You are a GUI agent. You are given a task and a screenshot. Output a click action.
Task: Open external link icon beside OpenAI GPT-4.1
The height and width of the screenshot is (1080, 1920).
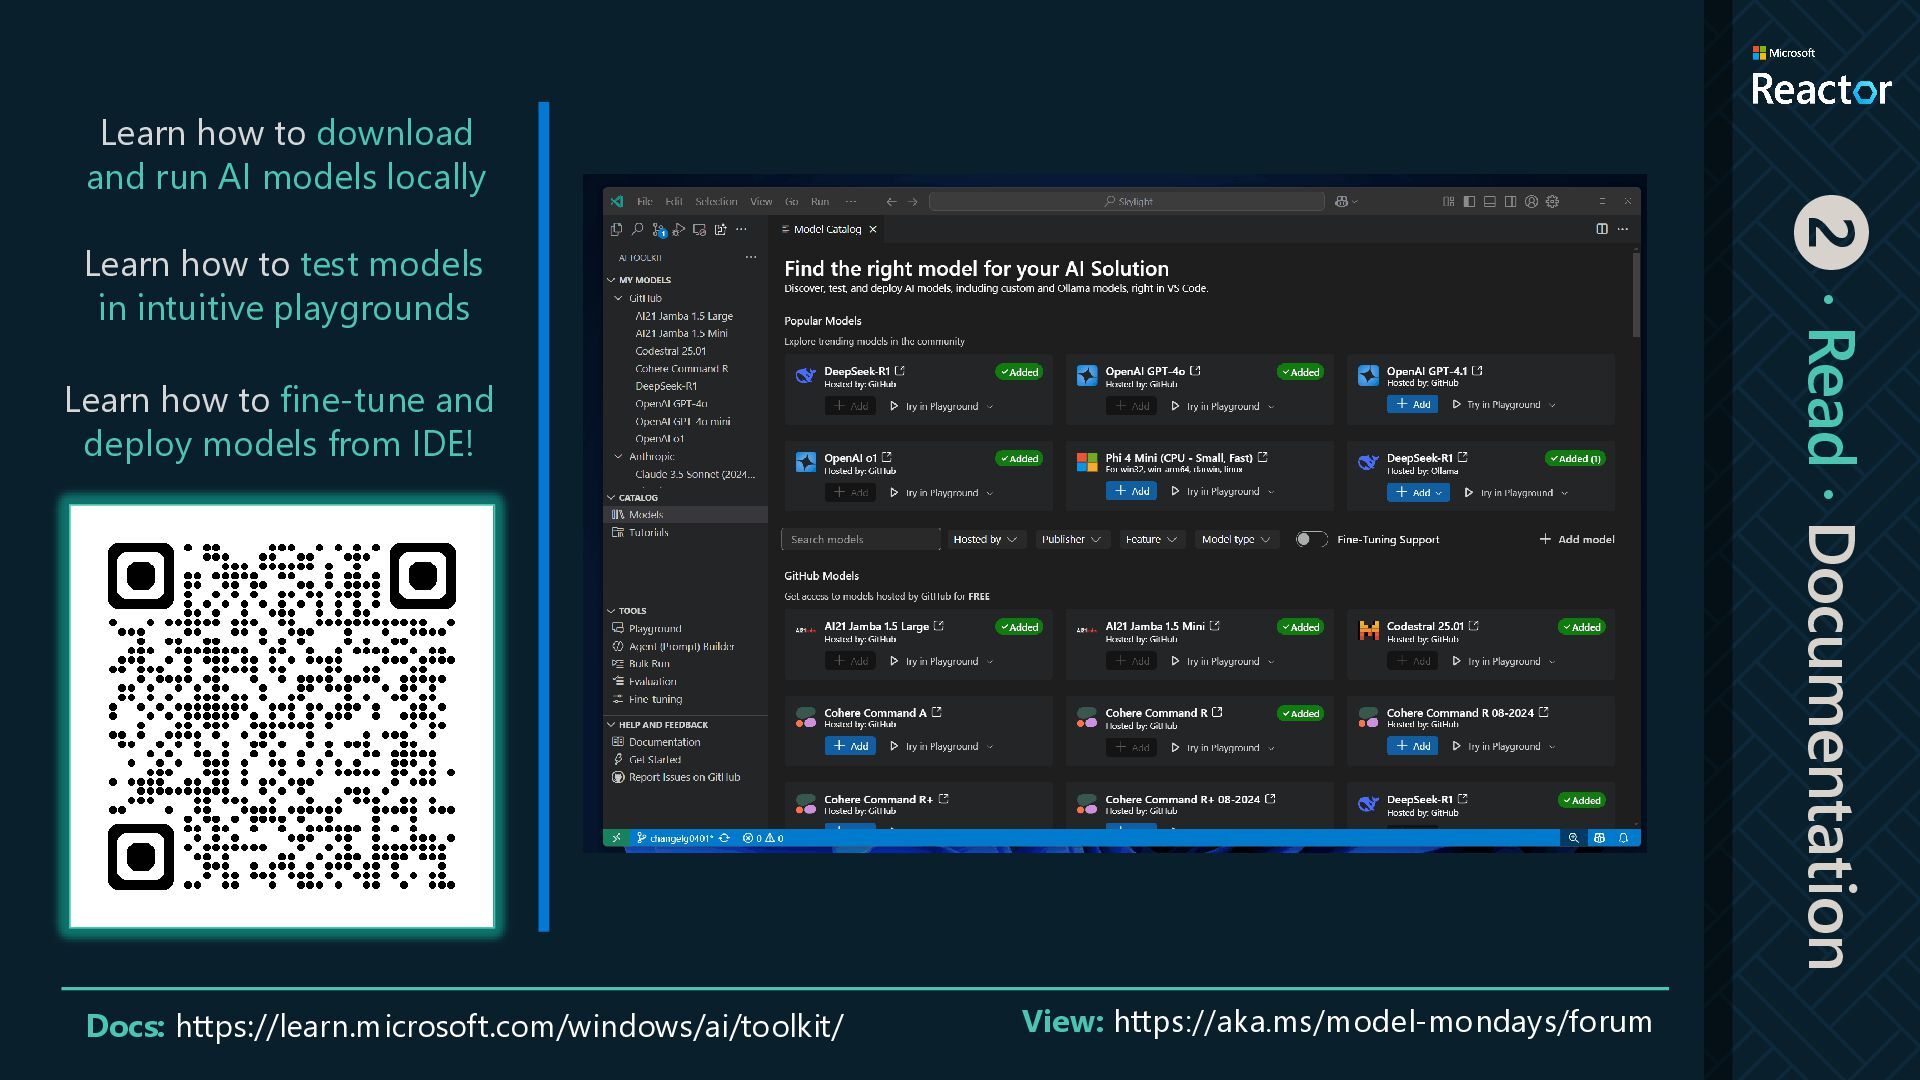tap(1477, 371)
